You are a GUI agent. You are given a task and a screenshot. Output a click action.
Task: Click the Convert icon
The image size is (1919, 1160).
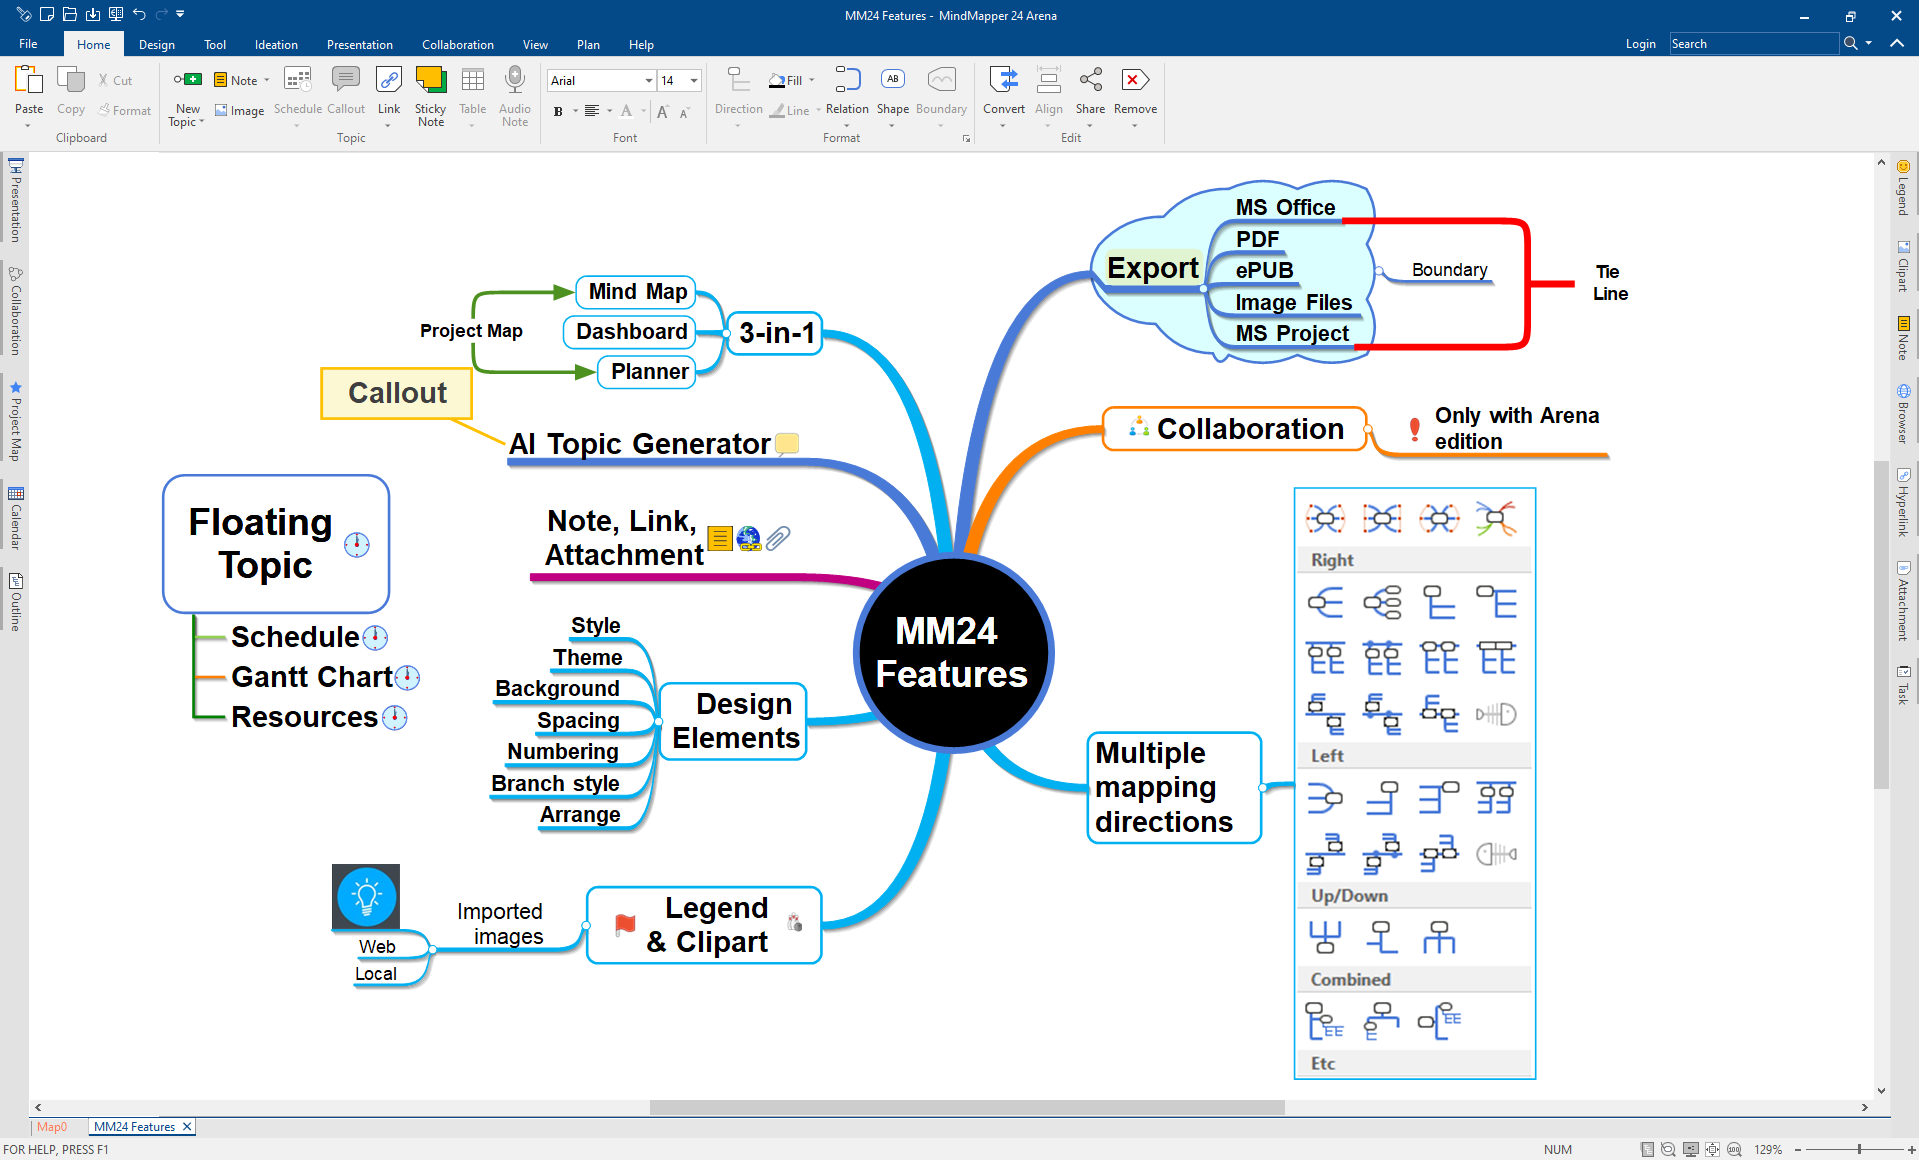(1003, 80)
